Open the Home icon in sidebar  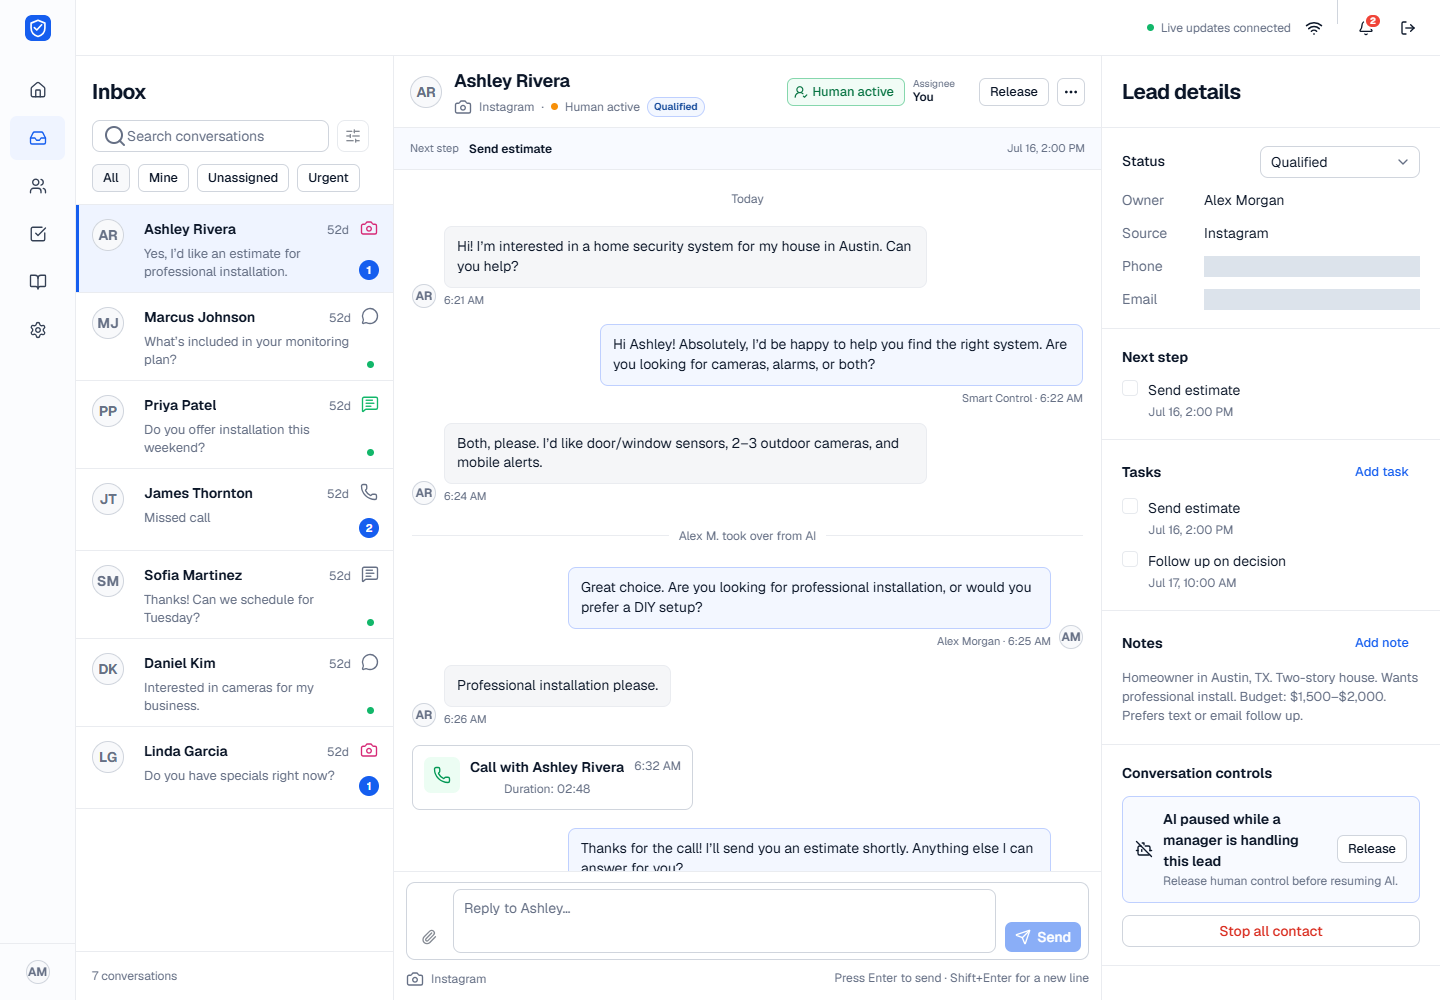pyautogui.click(x=38, y=90)
